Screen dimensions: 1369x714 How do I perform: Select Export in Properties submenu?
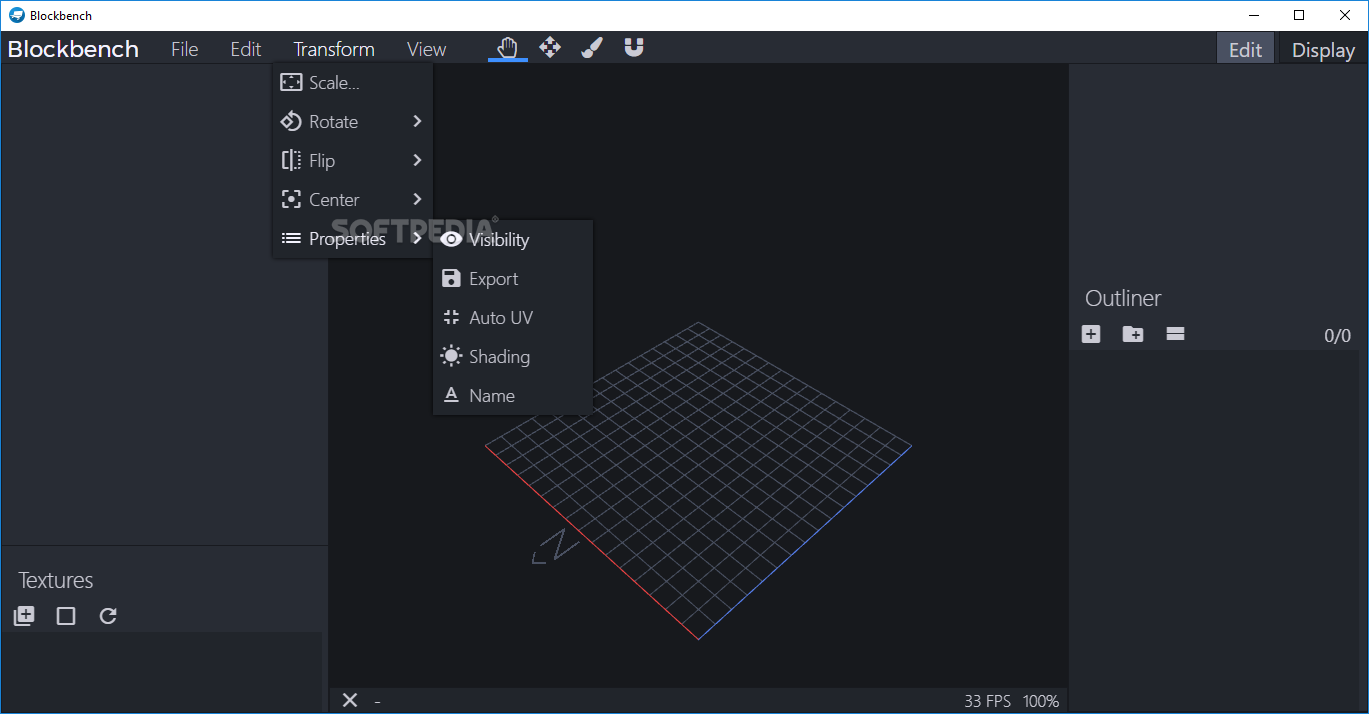(513, 279)
